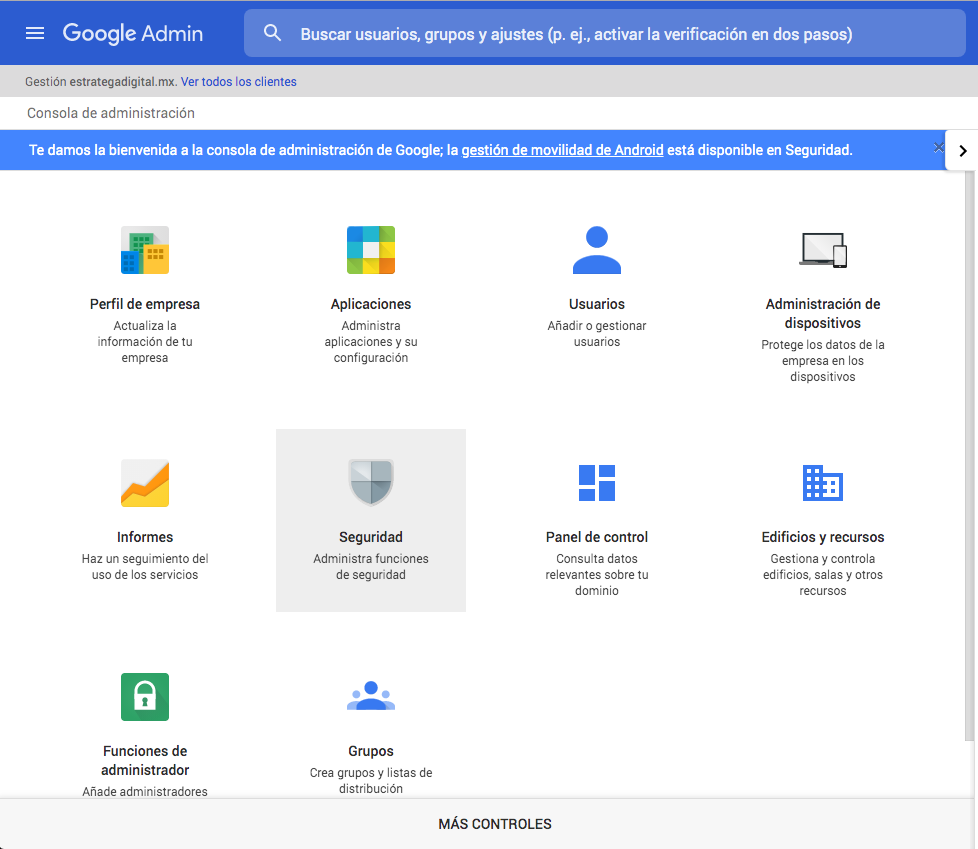978x849 pixels.
Task: Click the Panel de control dashboard icon
Action: tap(597, 483)
